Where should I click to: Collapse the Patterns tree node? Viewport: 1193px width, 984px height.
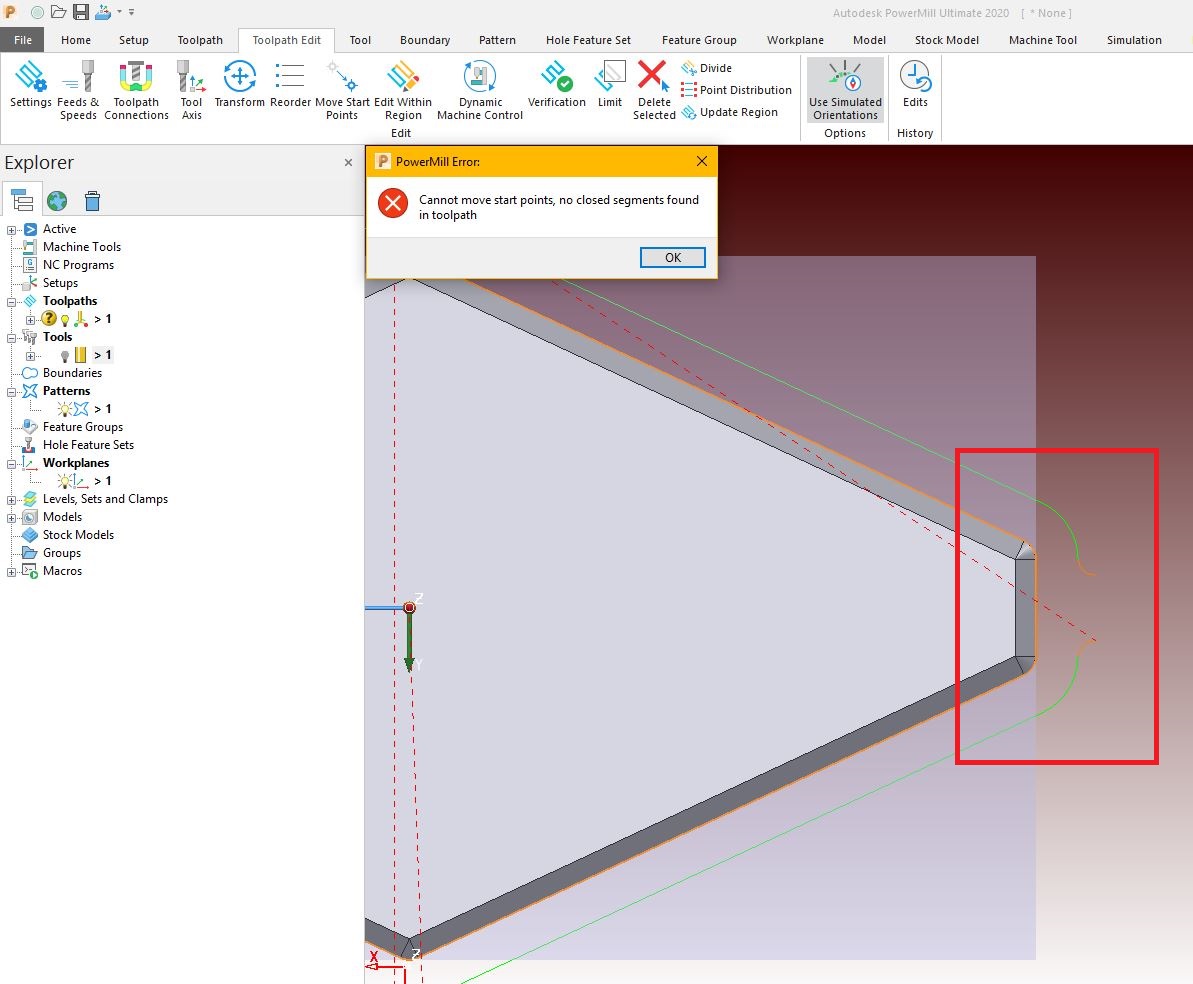tap(11, 392)
